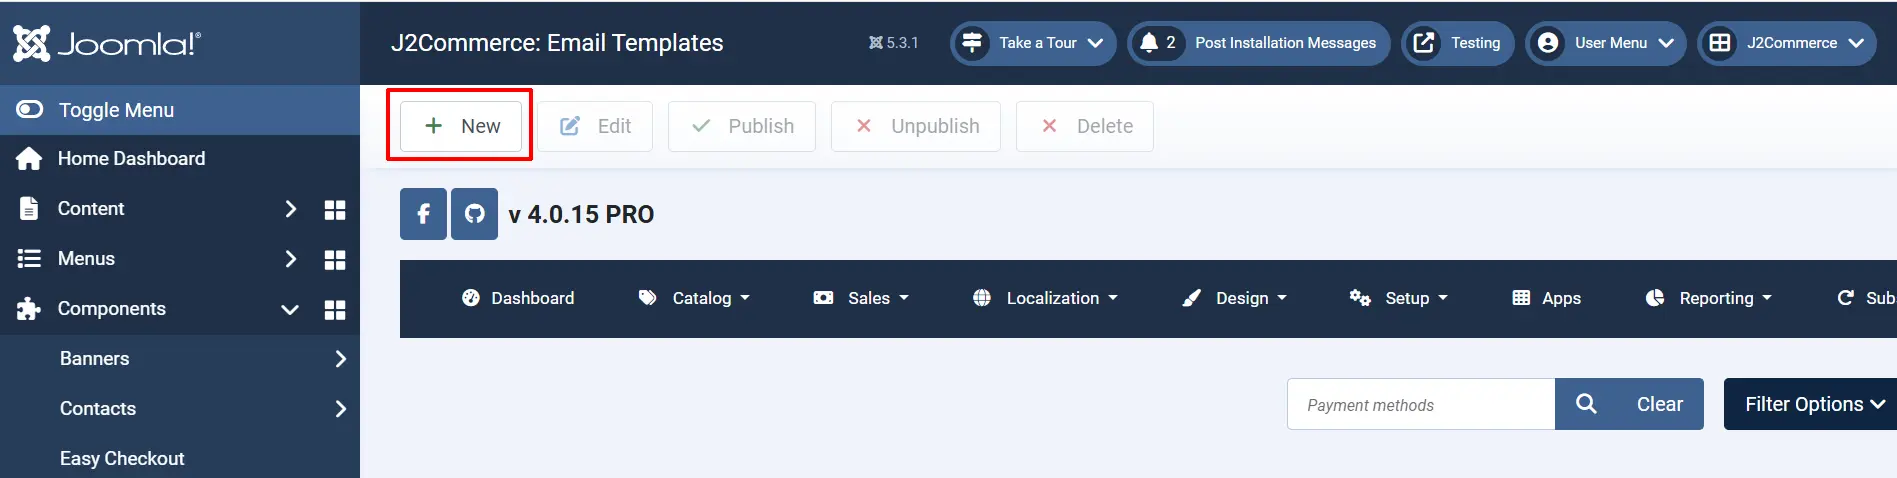Open the Reporting dropdown menu
Viewport: 1897px width, 478px height.
coord(1708,298)
